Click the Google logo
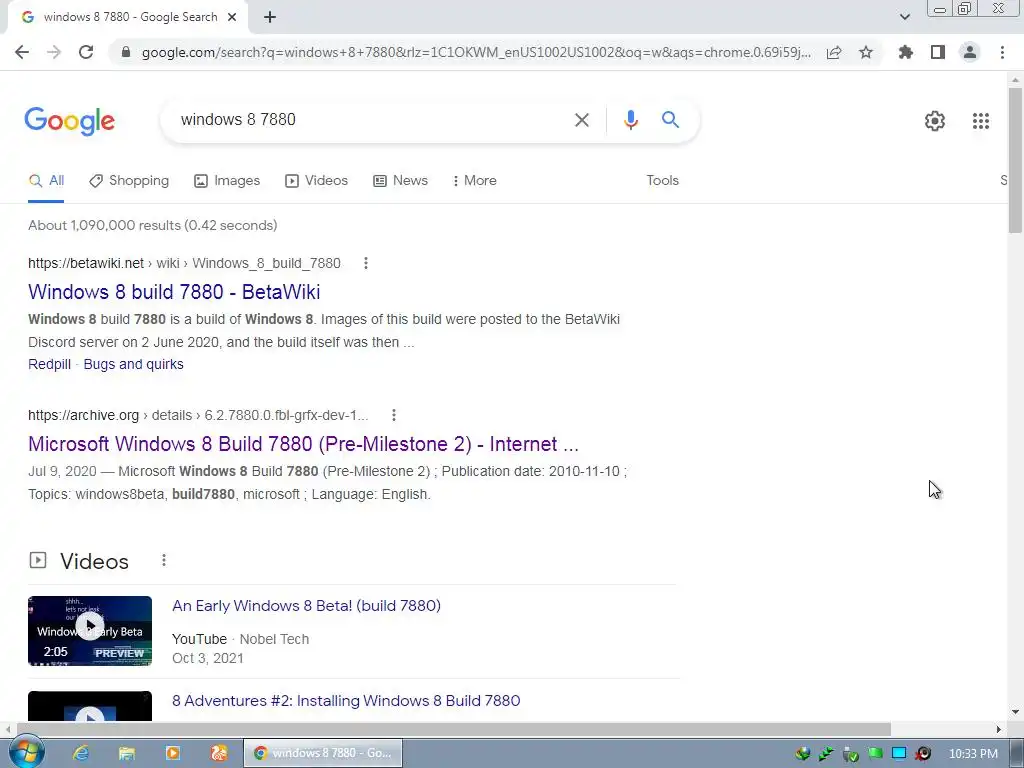The image size is (1024, 768). coord(69,121)
